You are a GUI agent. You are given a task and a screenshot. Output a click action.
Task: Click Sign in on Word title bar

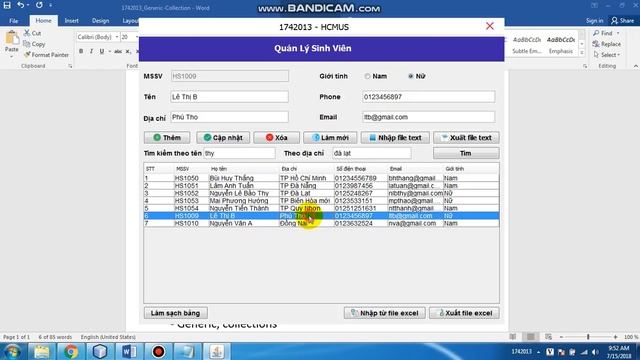tap(594, 20)
